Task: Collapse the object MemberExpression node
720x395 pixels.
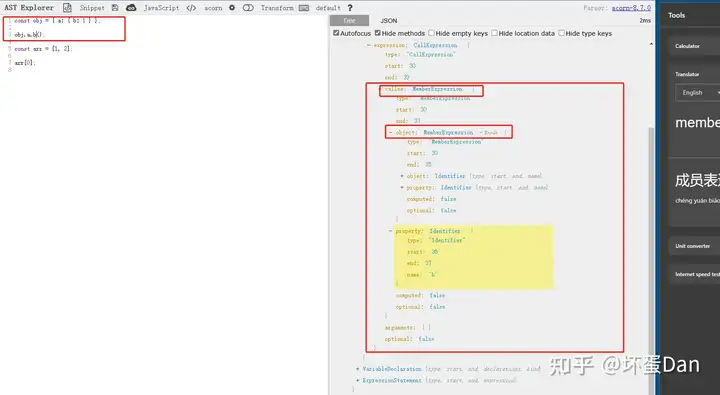Action: pos(391,132)
